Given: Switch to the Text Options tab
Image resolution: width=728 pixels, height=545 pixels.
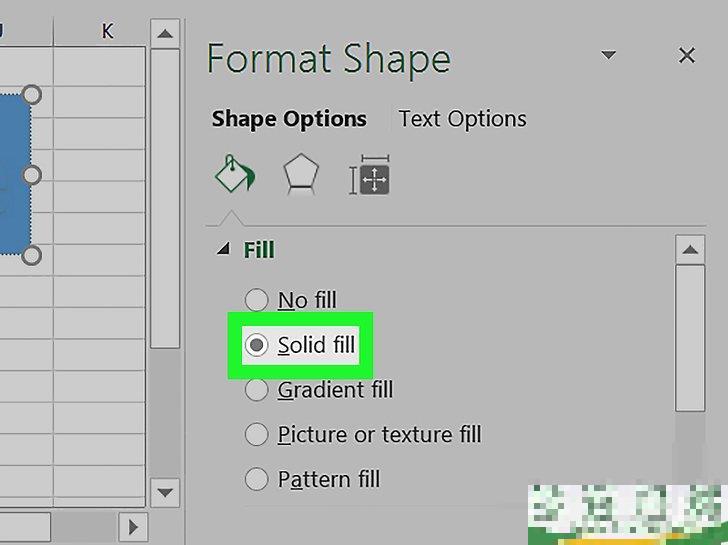Looking at the screenshot, I should pos(462,119).
